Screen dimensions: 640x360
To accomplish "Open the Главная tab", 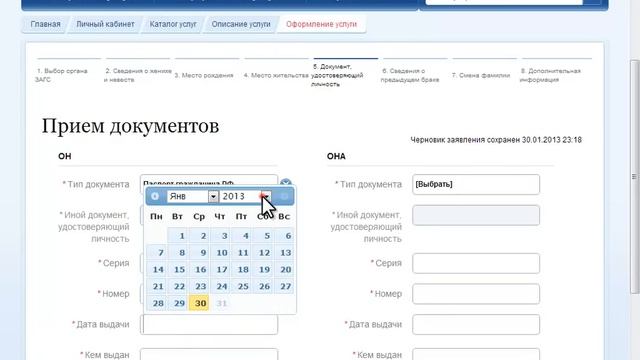I will click(x=45, y=24).
